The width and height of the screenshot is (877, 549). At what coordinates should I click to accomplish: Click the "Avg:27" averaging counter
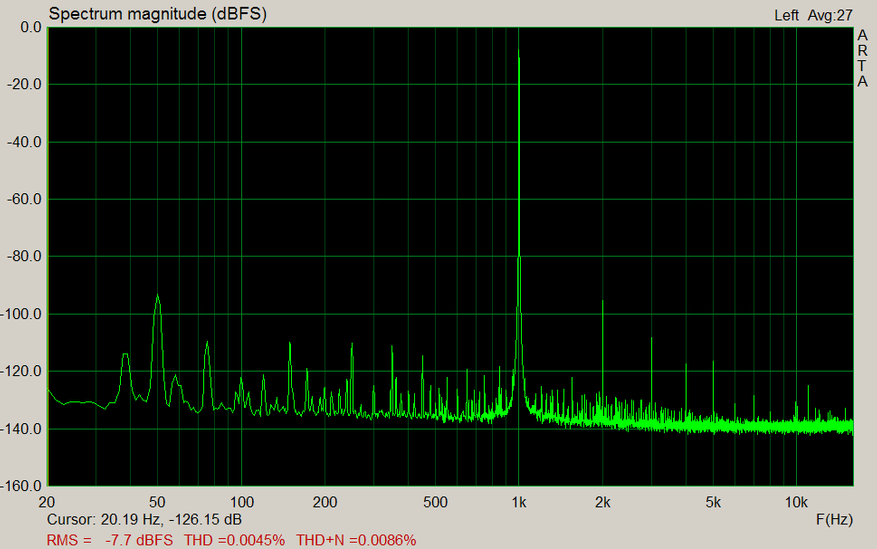tap(829, 15)
